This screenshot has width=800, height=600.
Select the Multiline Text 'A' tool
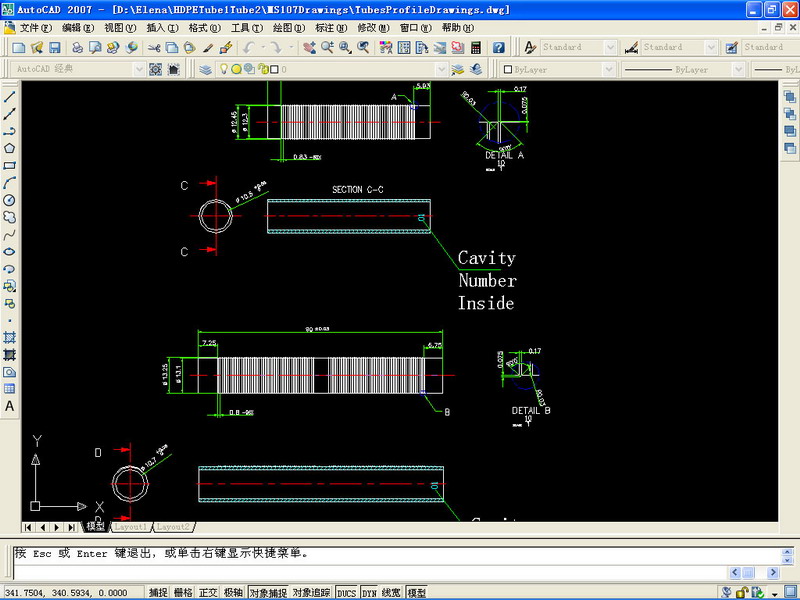pyautogui.click(x=10, y=406)
